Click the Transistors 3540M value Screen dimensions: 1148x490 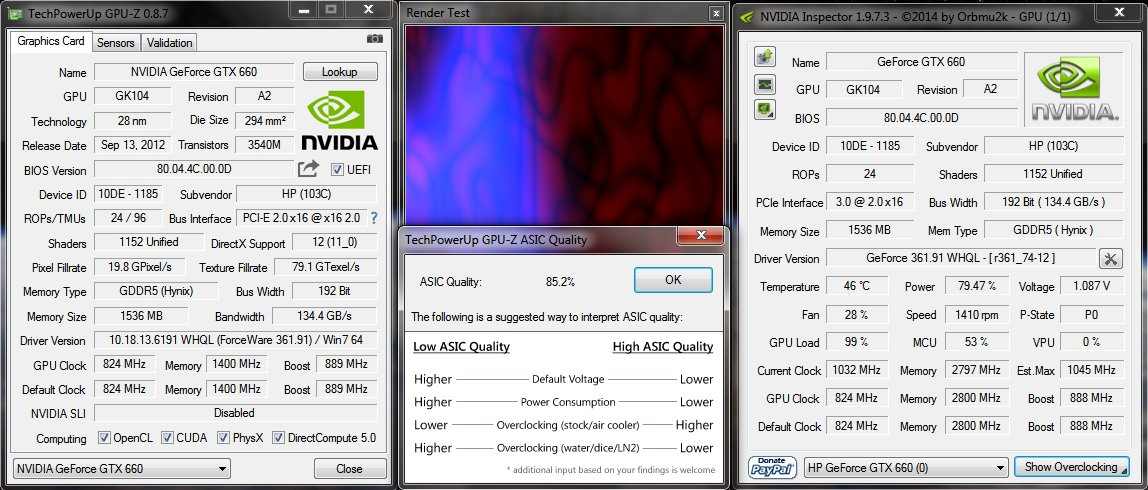(x=264, y=144)
